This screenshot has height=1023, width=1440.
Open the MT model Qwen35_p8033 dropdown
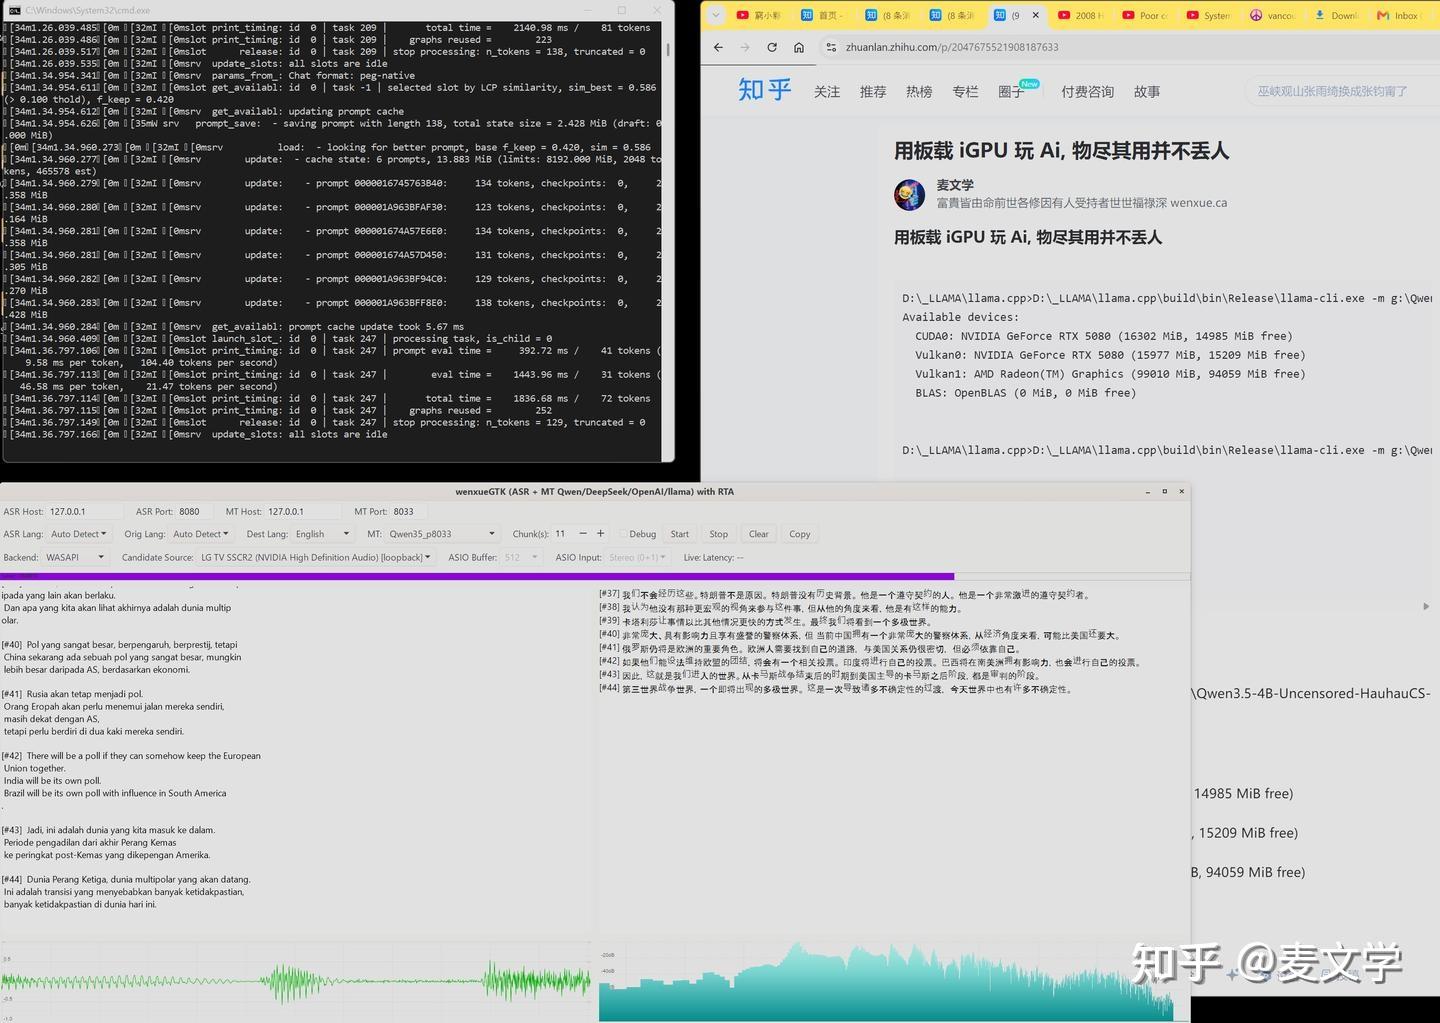tap(442, 534)
